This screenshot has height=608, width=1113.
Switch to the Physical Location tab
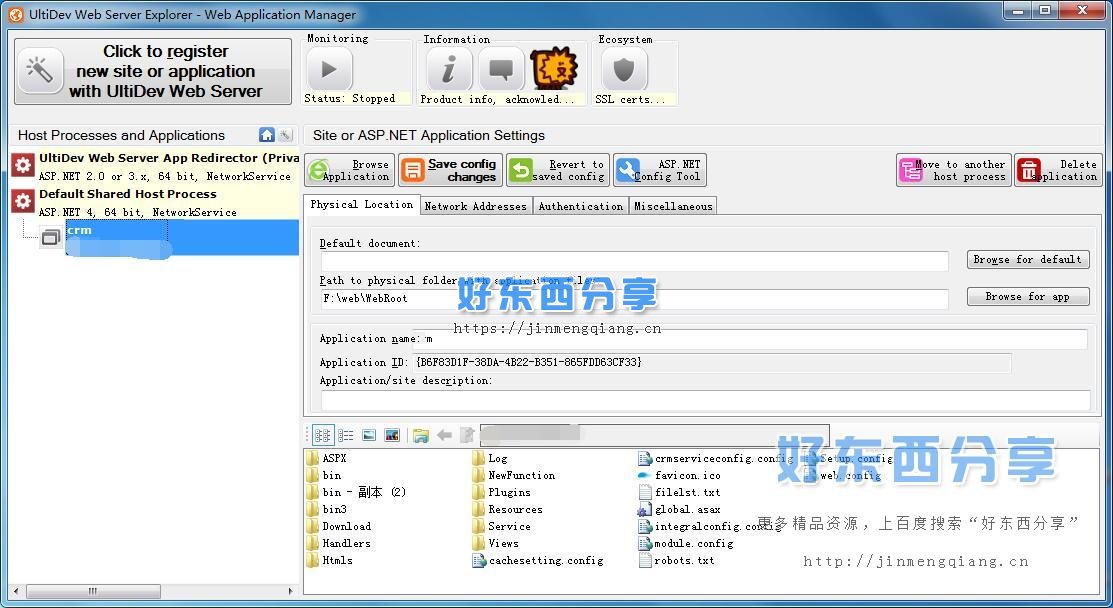point(362,204)
